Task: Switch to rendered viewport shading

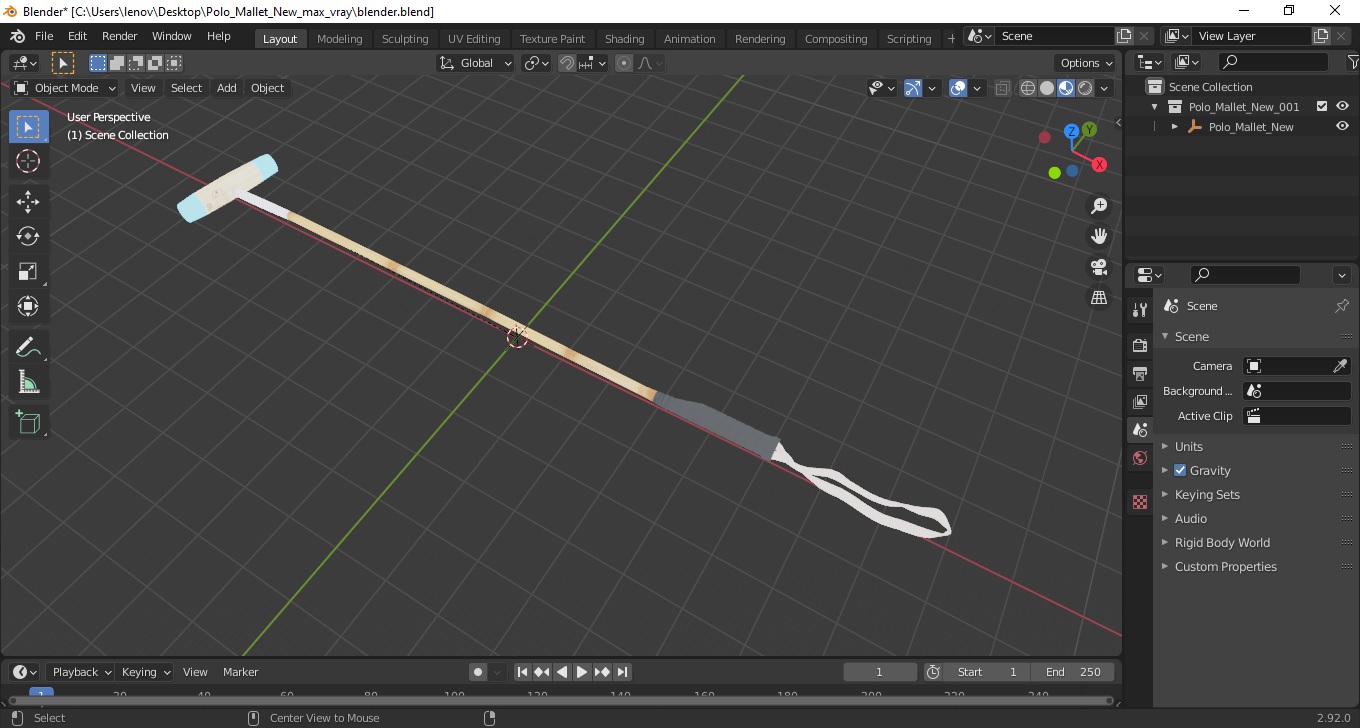Action: click(x=1085, y=88)
